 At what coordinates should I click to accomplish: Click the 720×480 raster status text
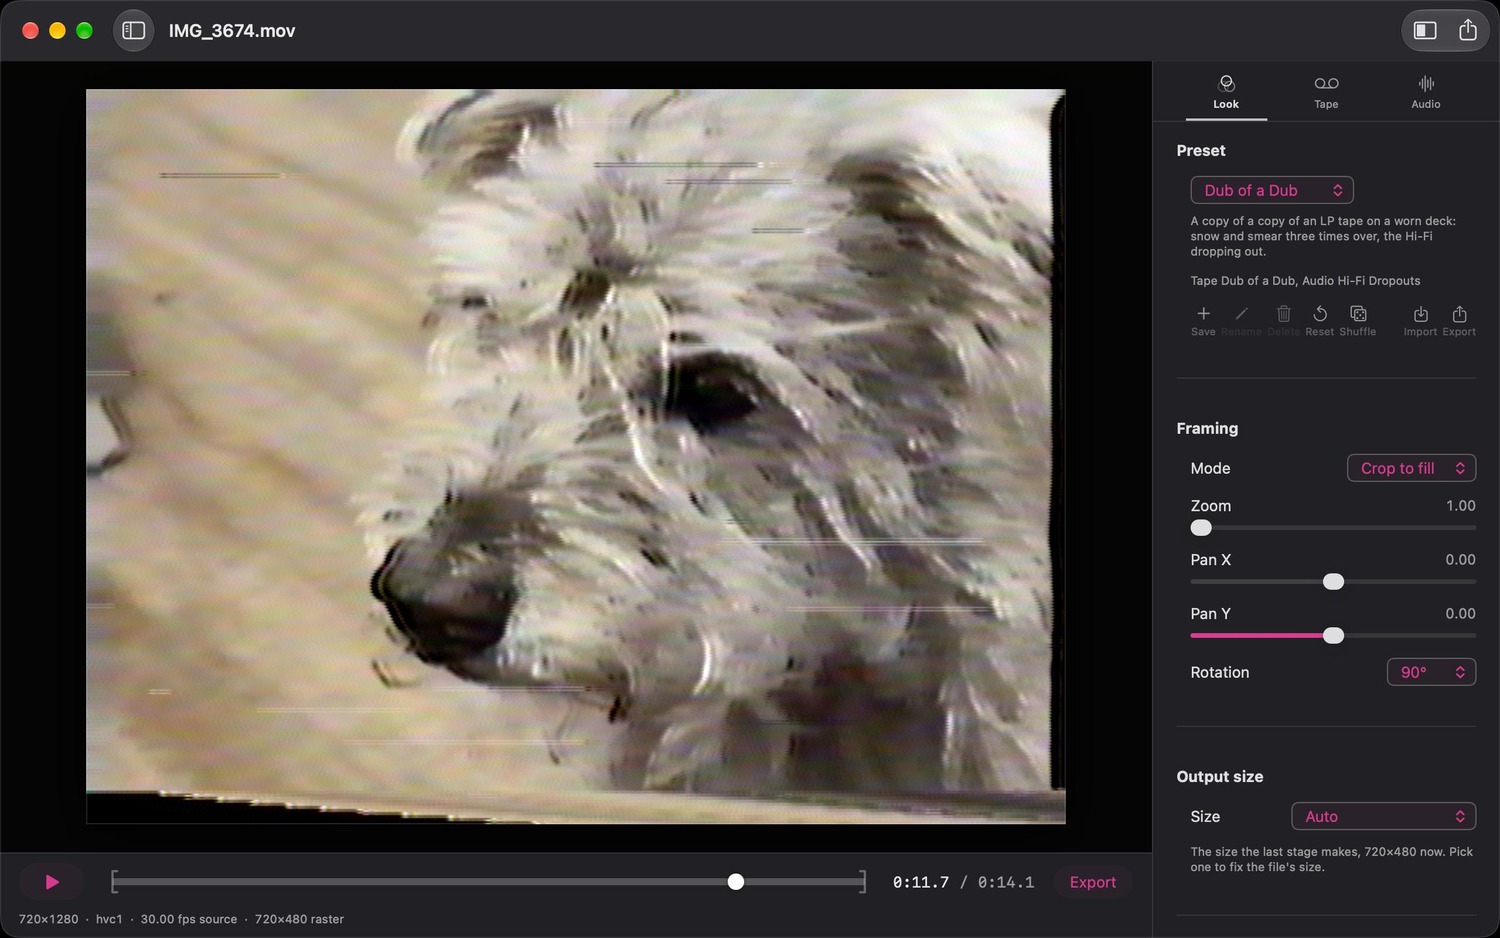(299, 919)
